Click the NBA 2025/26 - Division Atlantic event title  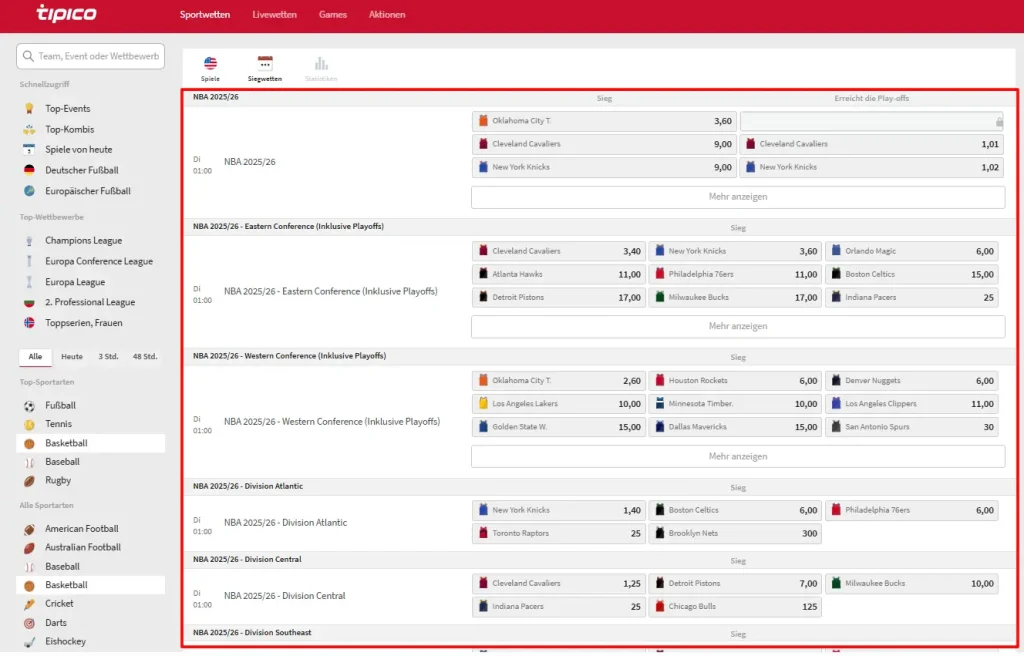pos(285,523)
